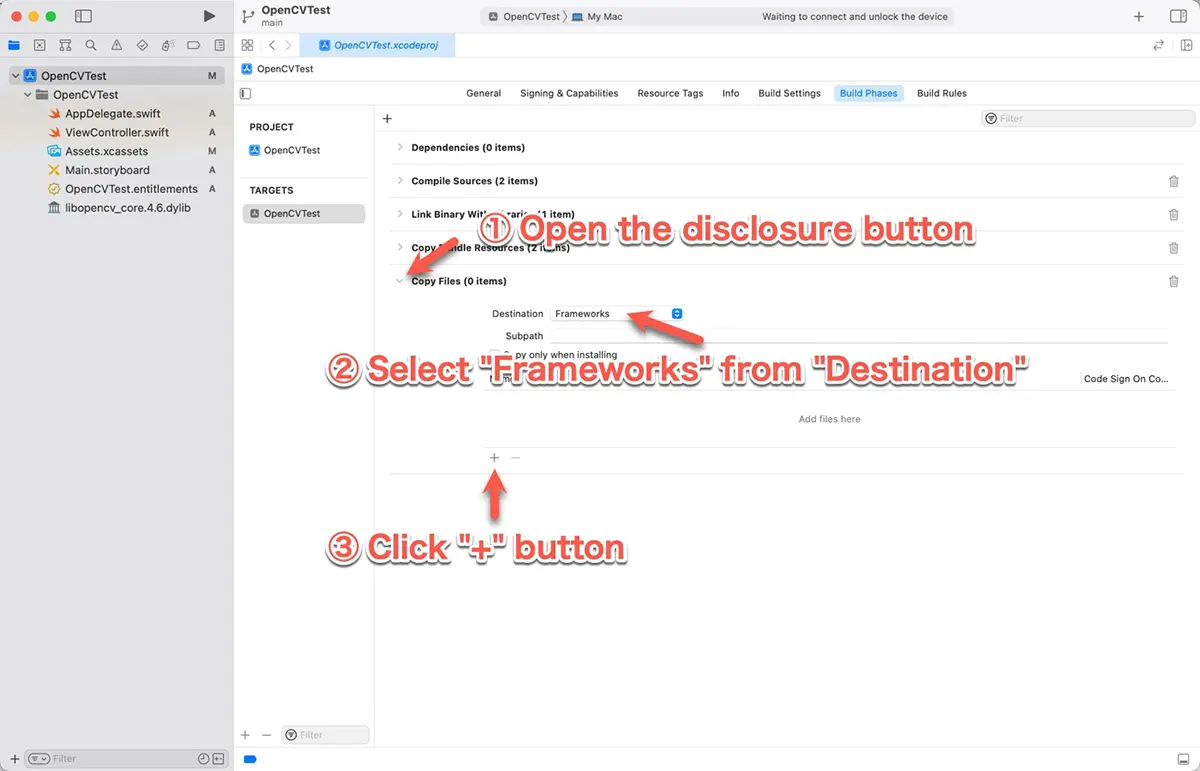The image size is (1200, 771).
Task: Click the Subpath text field
Action: pos(858,336)
